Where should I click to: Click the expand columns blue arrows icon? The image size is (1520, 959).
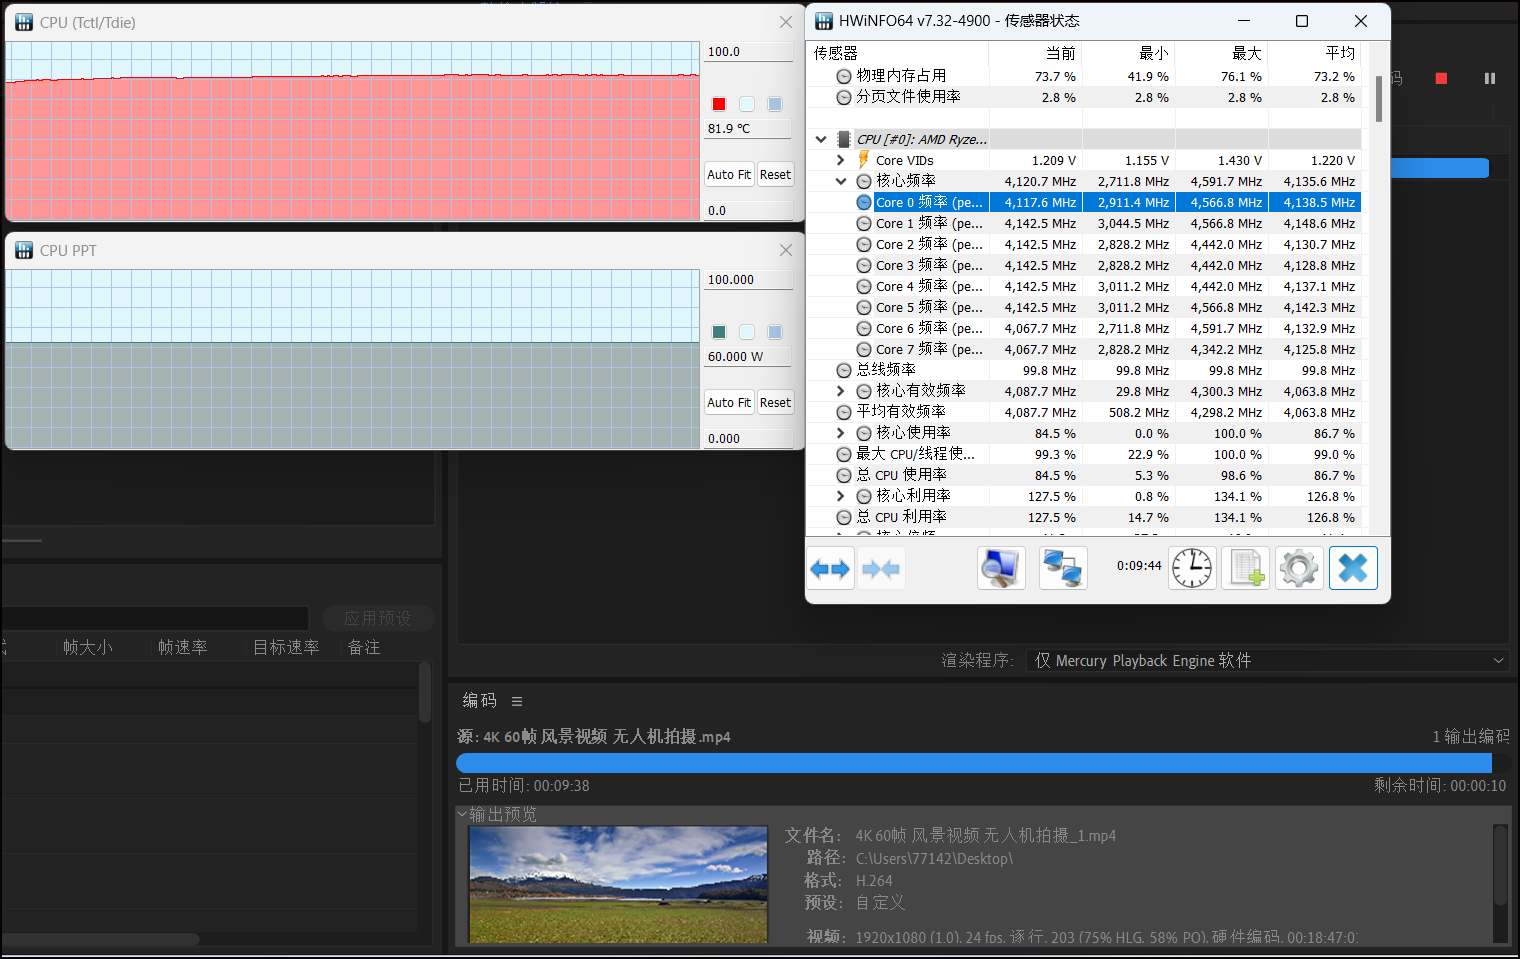[x=830, y=569]
